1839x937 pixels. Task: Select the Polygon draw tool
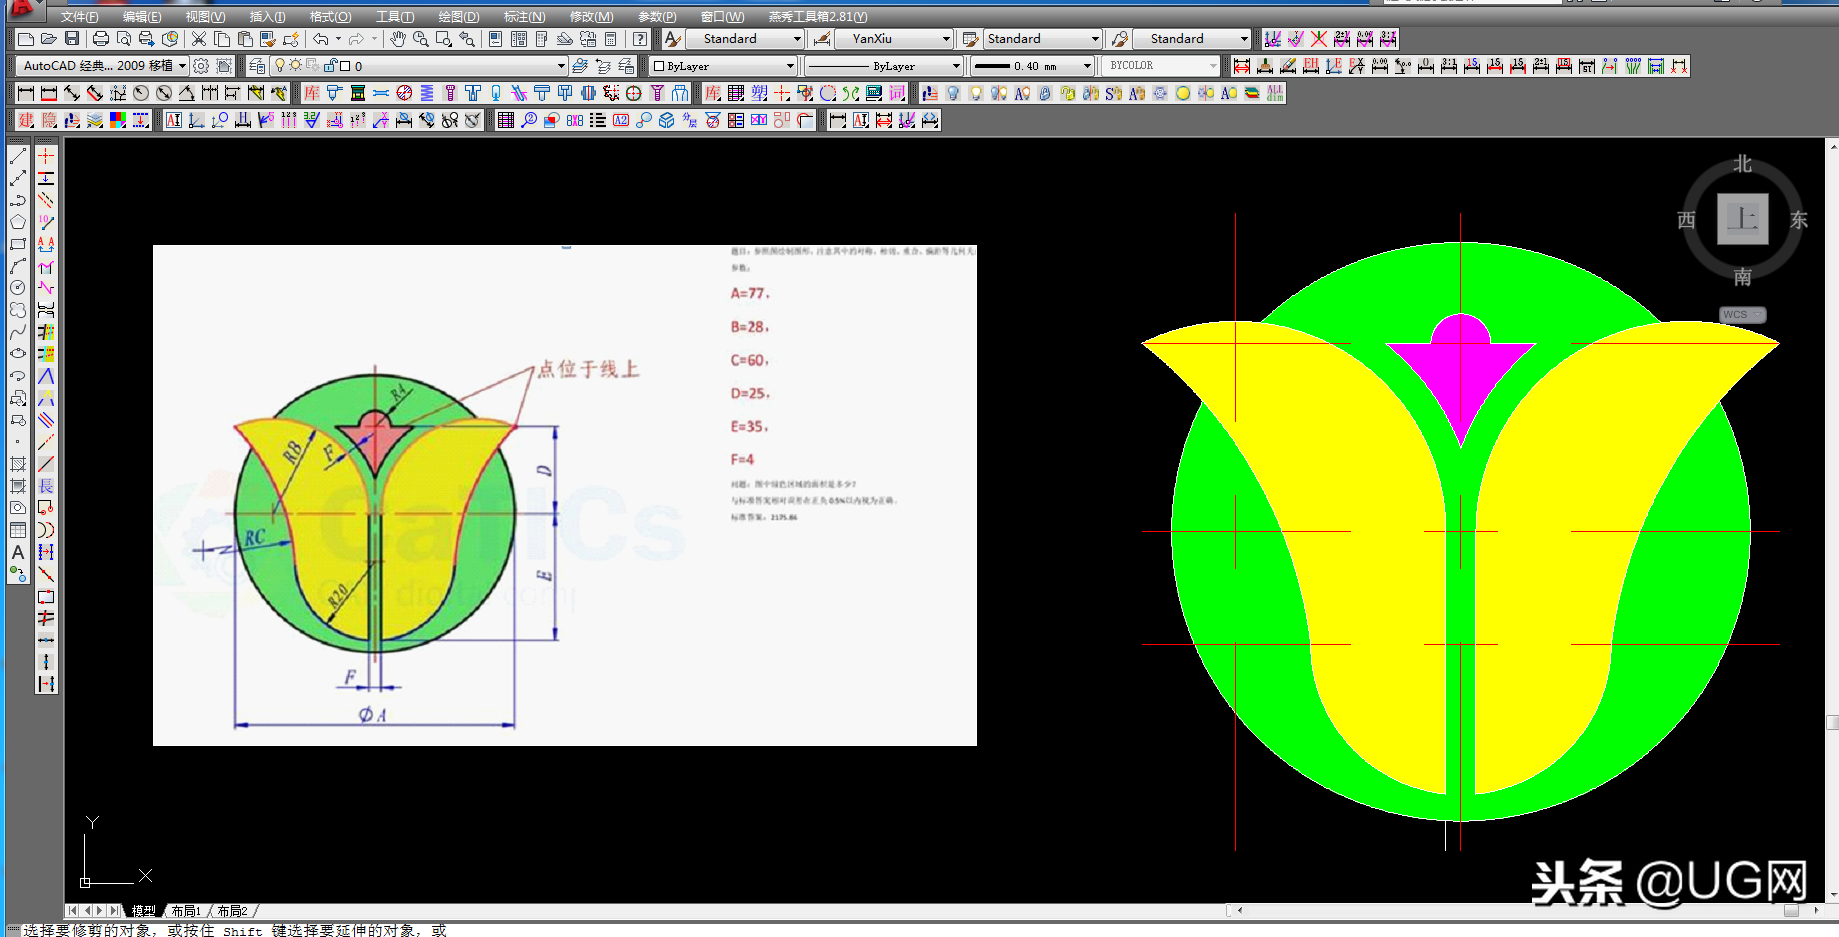tap(18, 222)
